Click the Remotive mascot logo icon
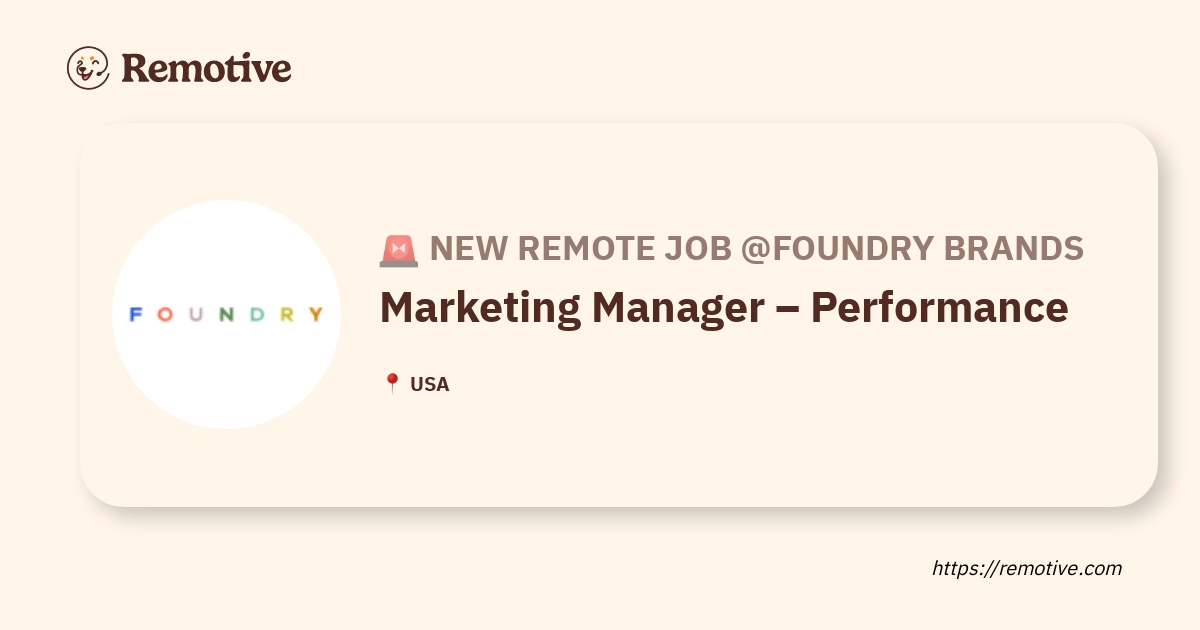Image resolution: width=1200 pixels, height=630 pixels. click(x=88, y=68)
